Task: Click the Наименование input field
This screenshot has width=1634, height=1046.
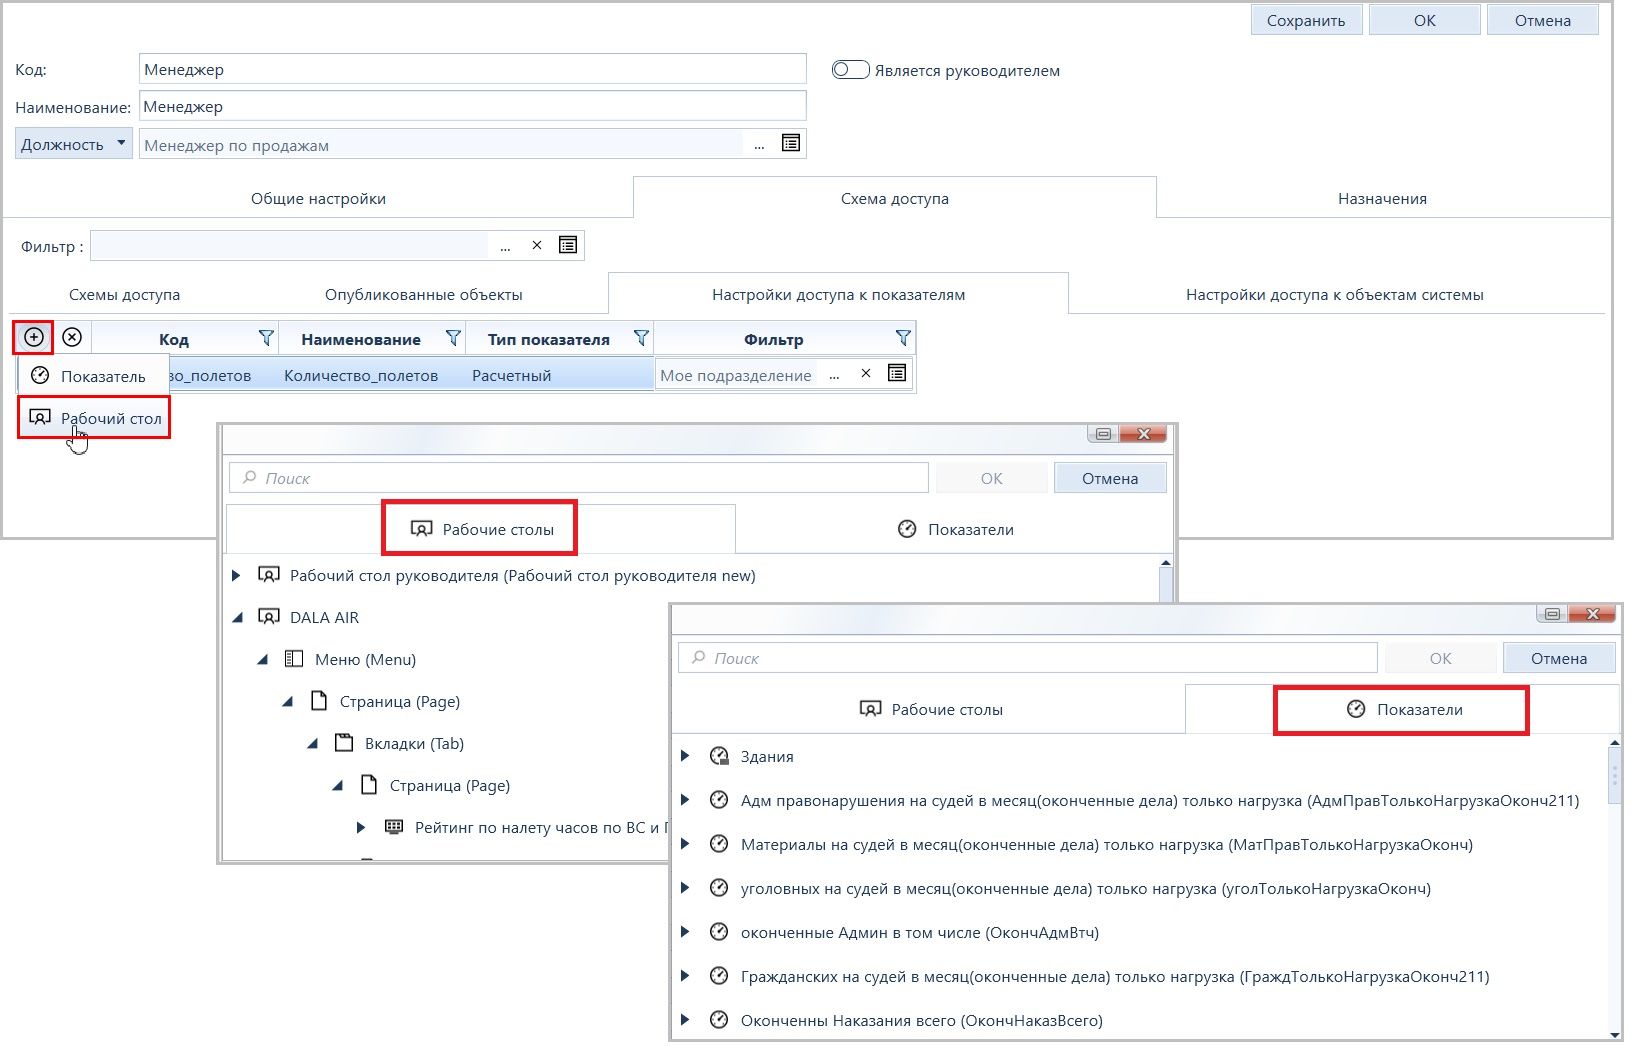Action: point(473,107)
